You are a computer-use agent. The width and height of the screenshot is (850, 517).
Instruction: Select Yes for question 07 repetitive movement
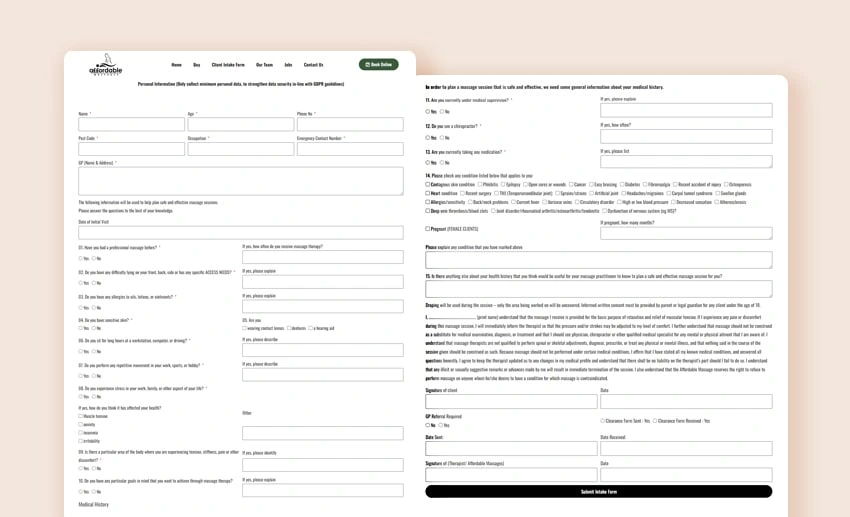coord(81,376)
